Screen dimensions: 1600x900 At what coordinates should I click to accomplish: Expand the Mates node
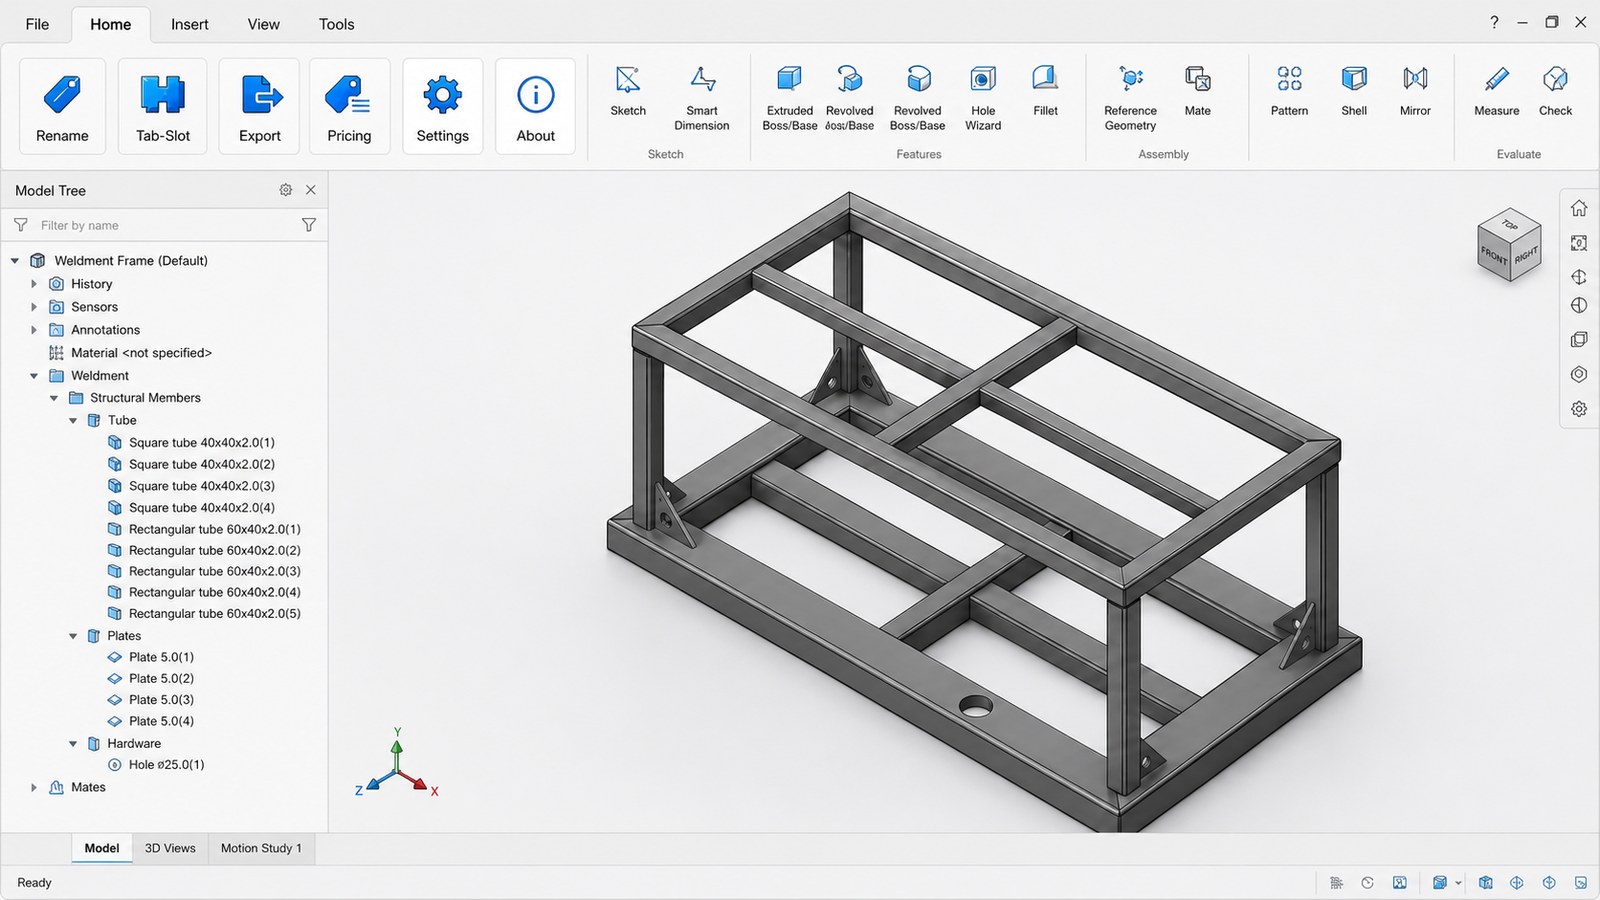click(34, 788)
